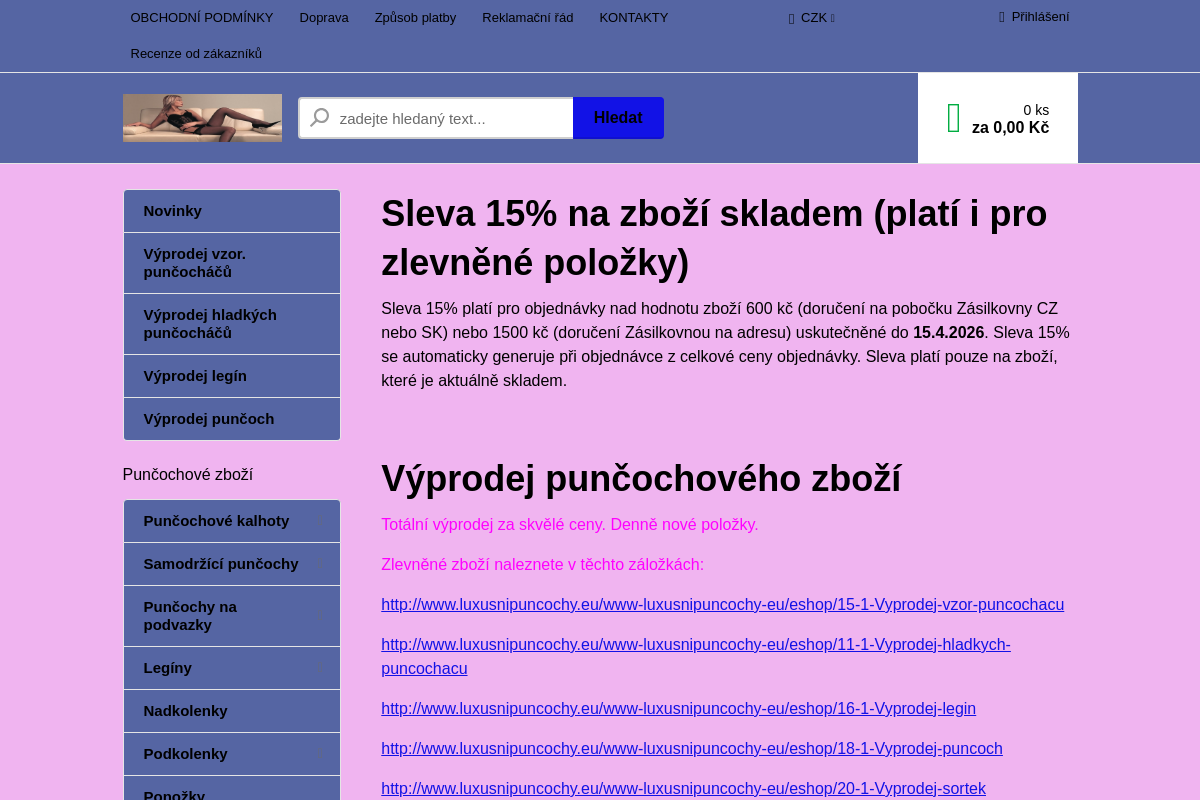Open the 16-1-Vyprodej-legin link
Screen dimensions: 1200x800
[678, 709]
